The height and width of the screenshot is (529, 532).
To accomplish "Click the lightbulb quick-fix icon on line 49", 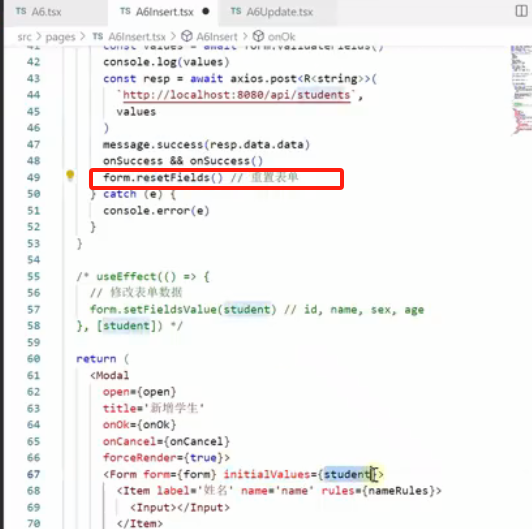I will (x=70, y=175).
